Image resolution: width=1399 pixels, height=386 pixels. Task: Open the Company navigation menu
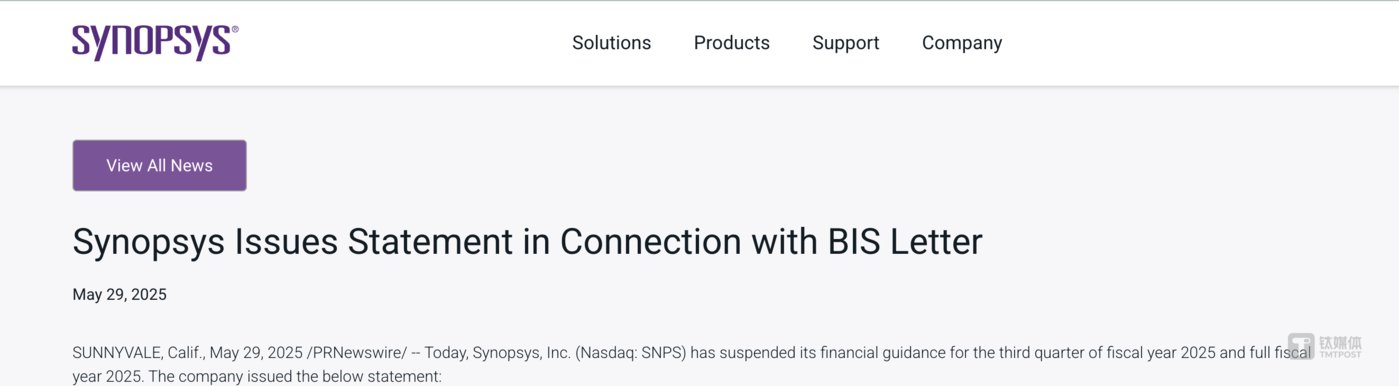[x=962, y=43]
